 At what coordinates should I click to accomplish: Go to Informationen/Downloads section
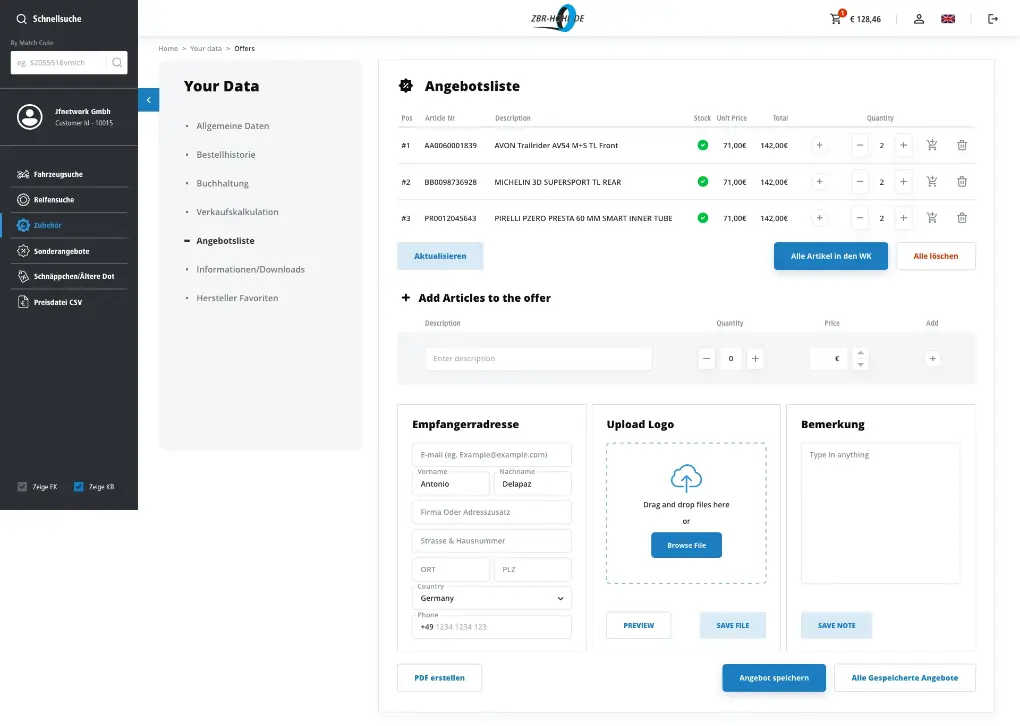250,269
